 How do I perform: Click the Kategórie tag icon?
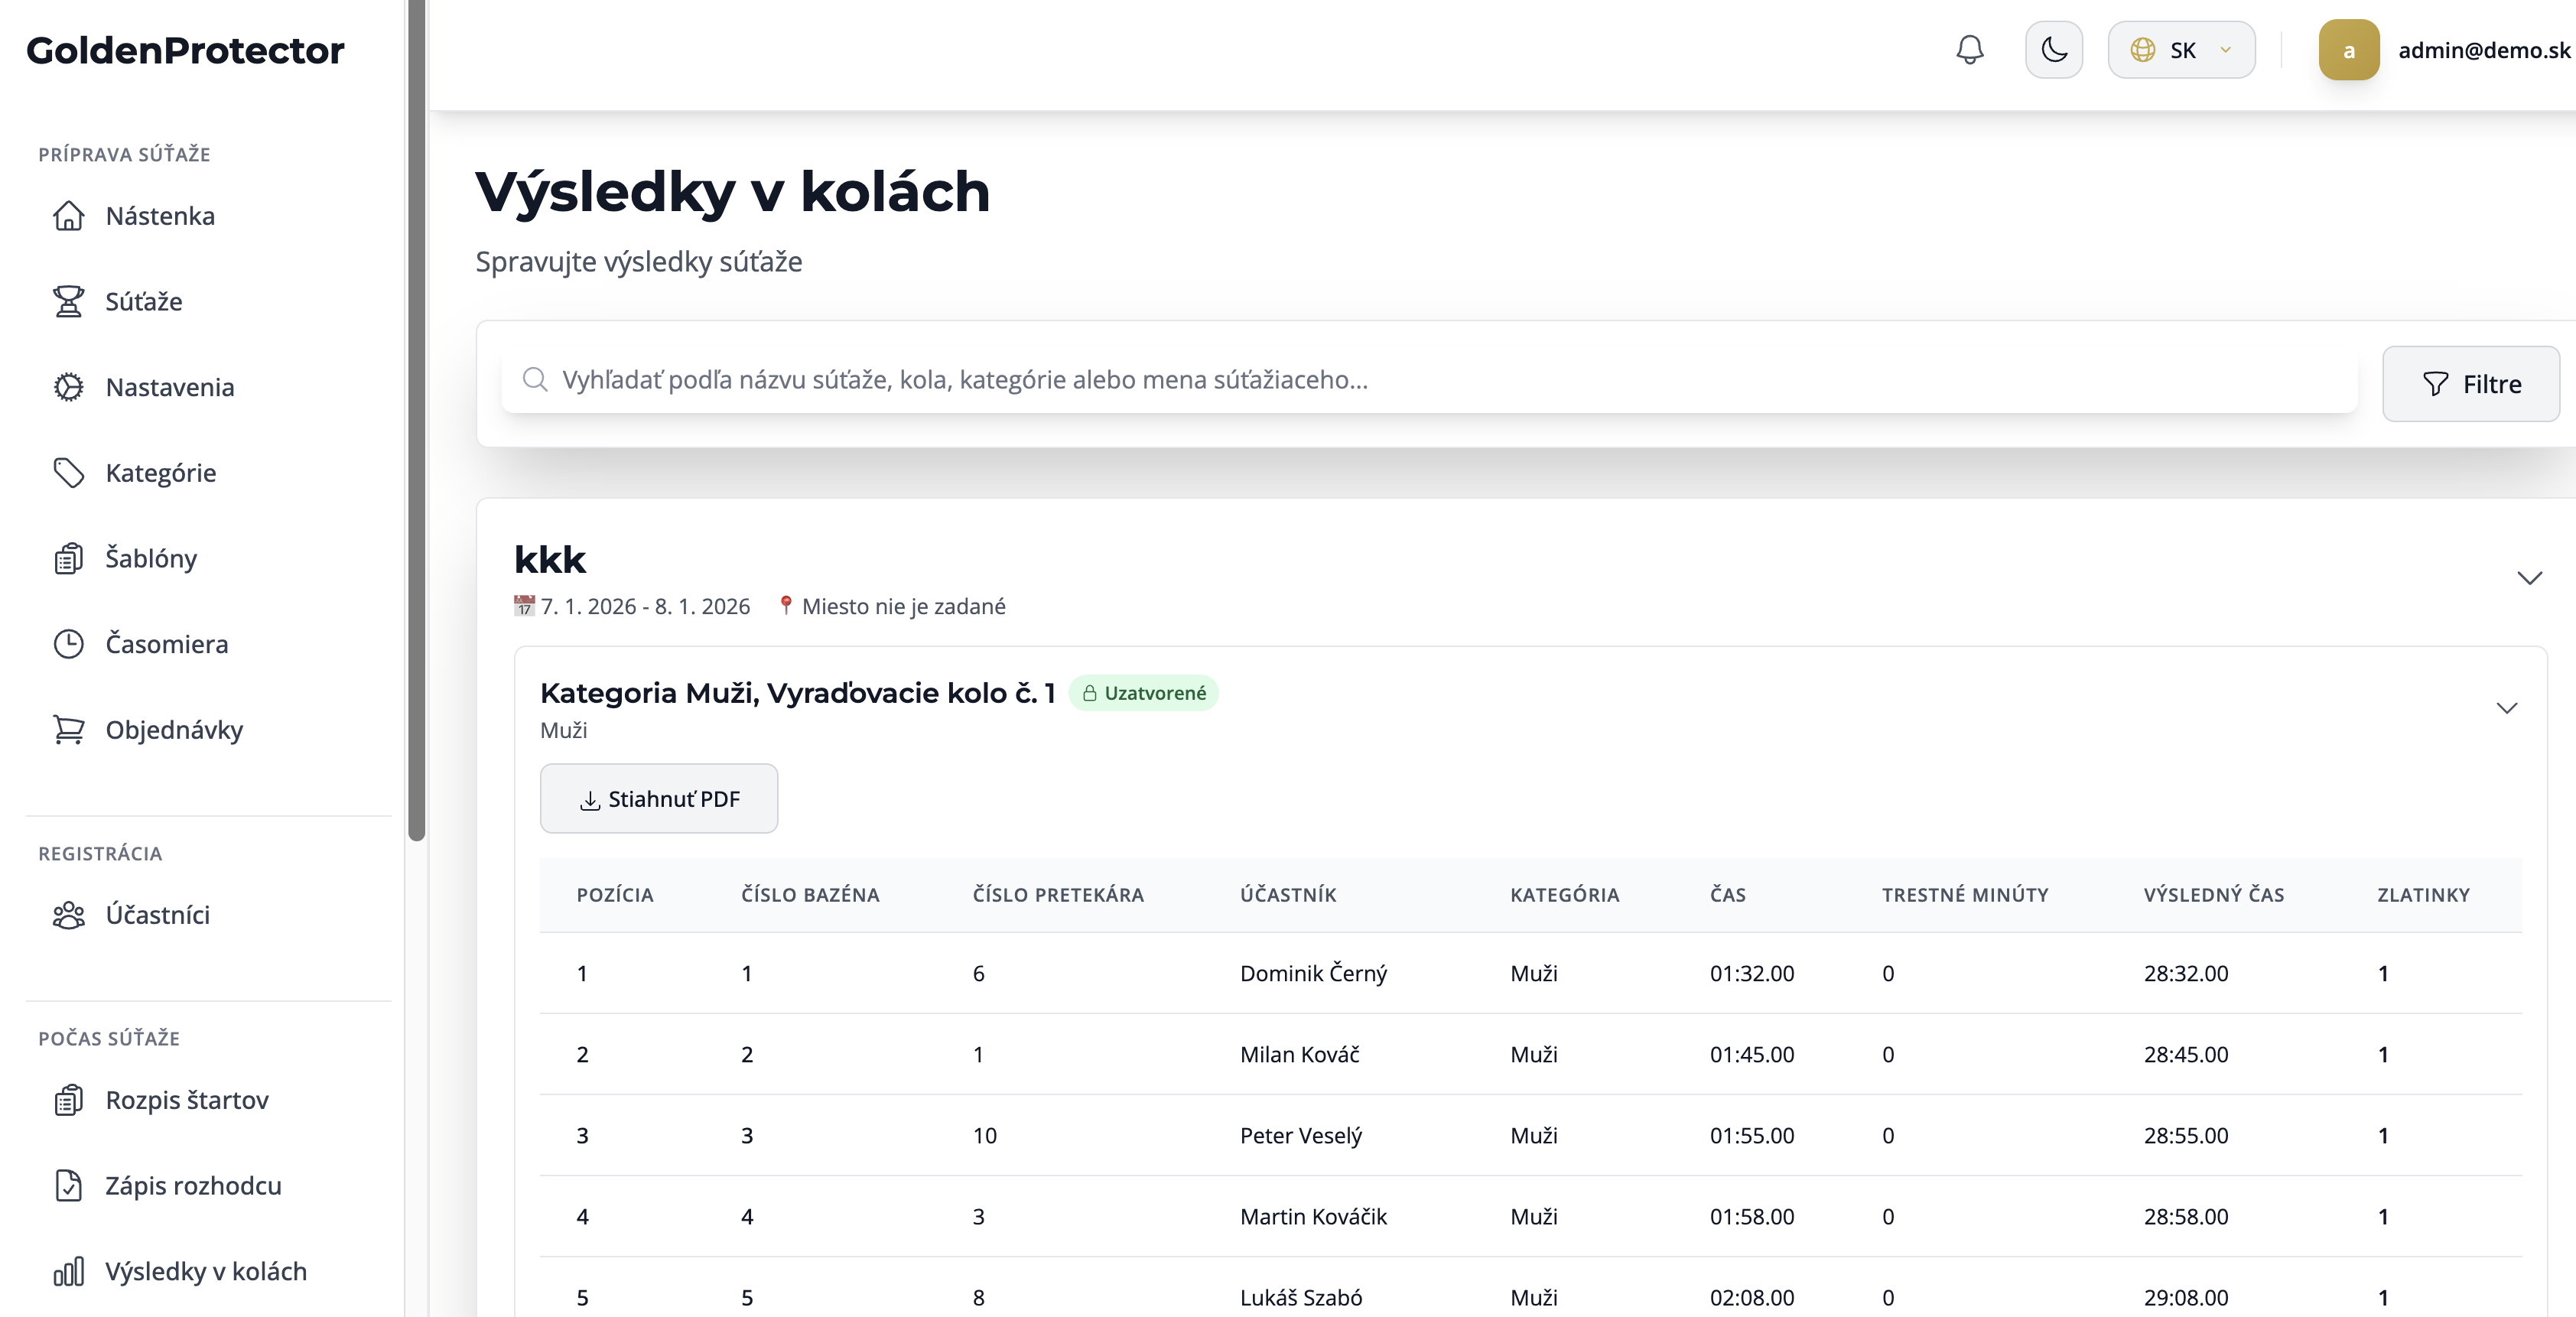68,472
